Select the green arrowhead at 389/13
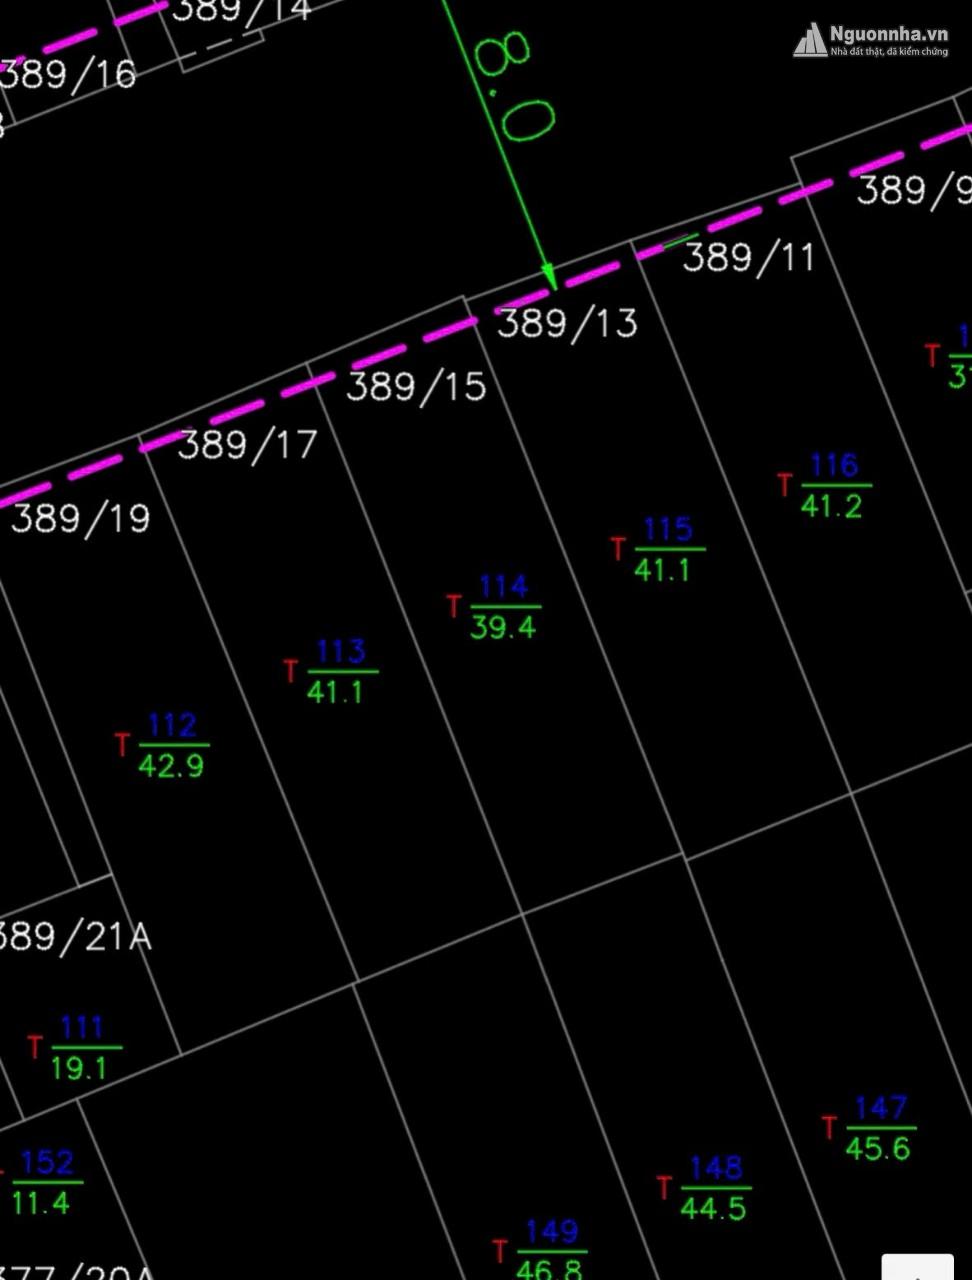 click(x=548, y=276)
